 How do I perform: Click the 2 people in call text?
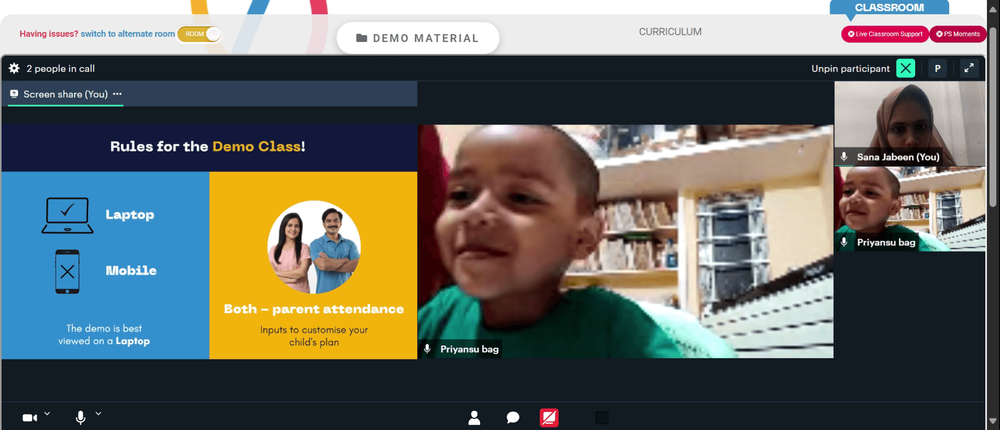(x=61, y=68)
